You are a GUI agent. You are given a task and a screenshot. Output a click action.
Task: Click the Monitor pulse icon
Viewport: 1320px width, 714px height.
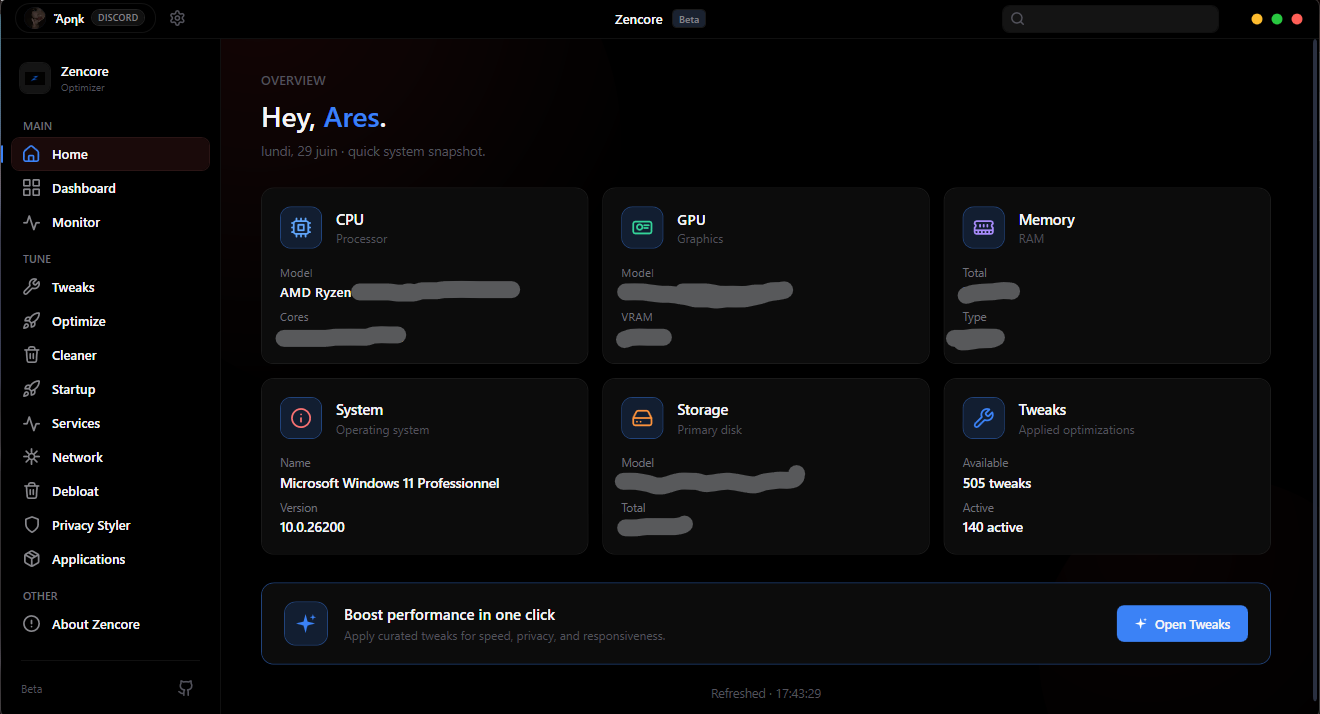[x=32, y=222]
